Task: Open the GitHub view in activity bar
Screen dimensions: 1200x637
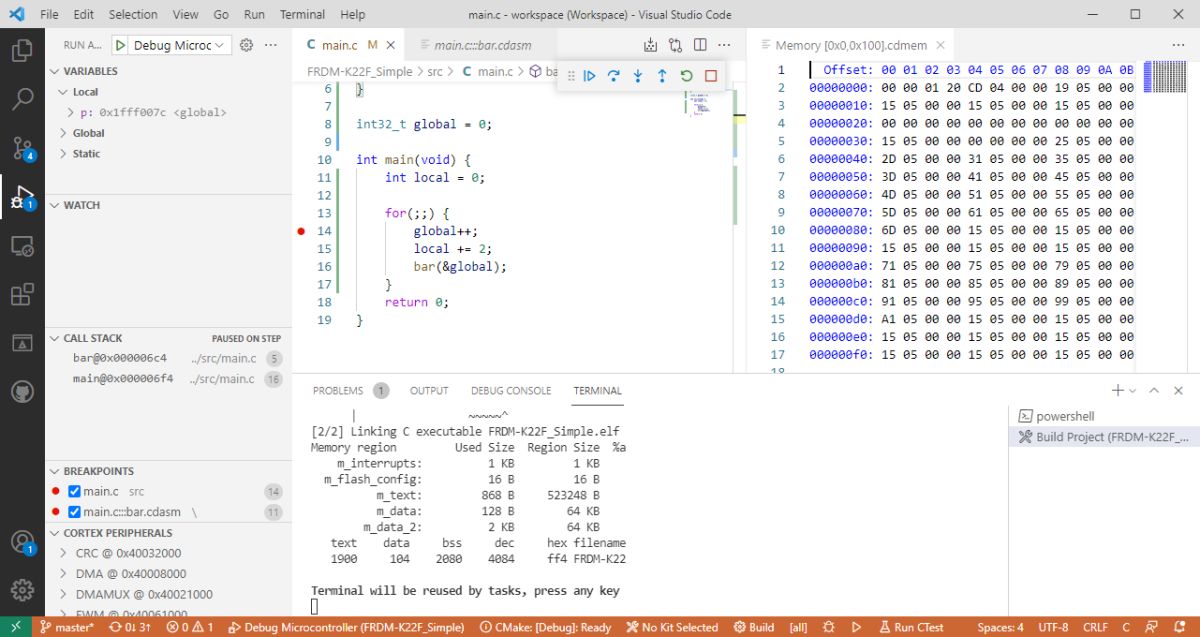Action: [x=22, y=392]
